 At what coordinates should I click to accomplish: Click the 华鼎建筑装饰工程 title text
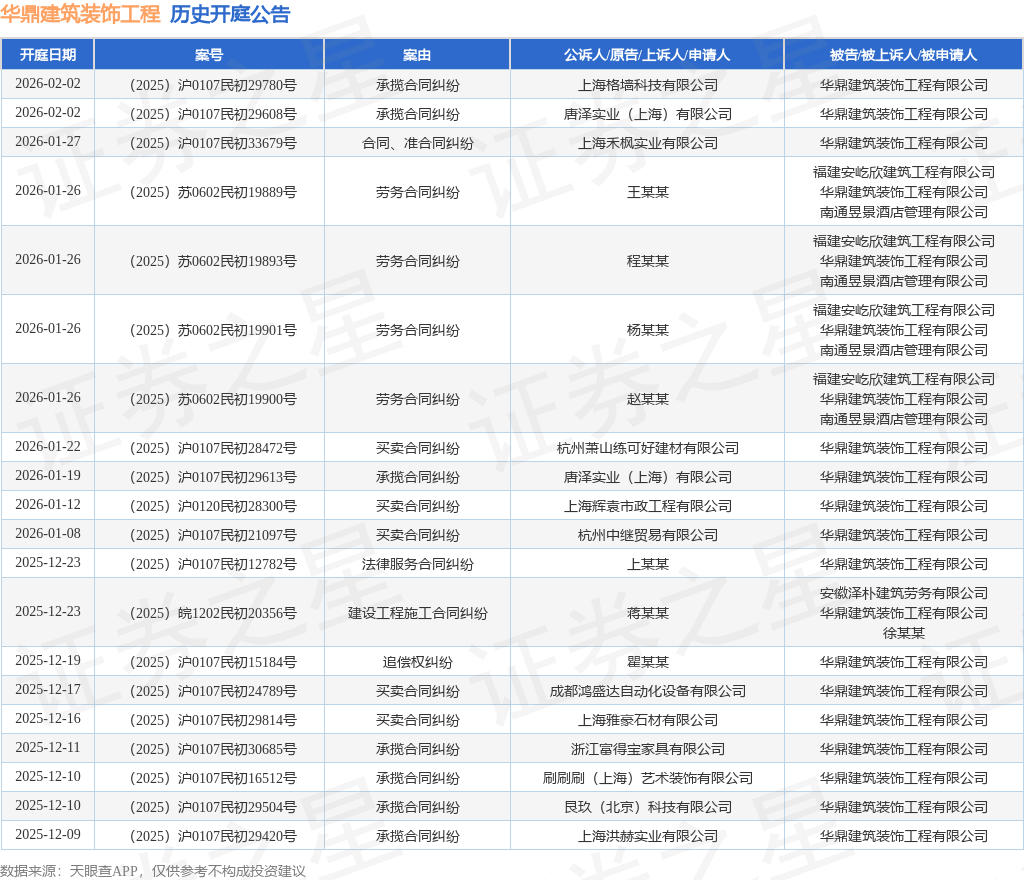[x=80, y=14]
